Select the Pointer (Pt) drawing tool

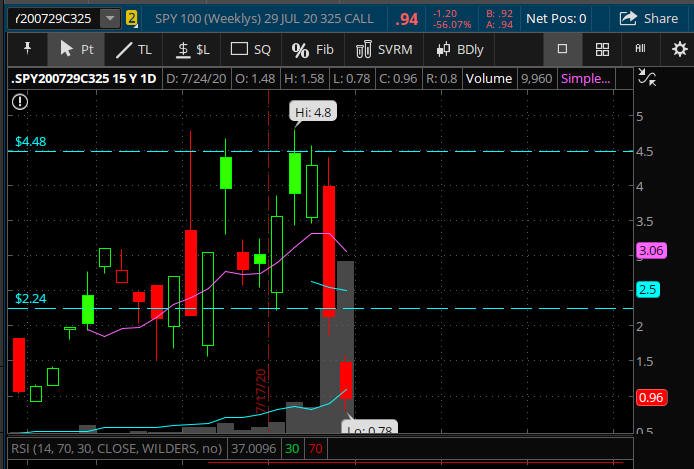[76, 49]
